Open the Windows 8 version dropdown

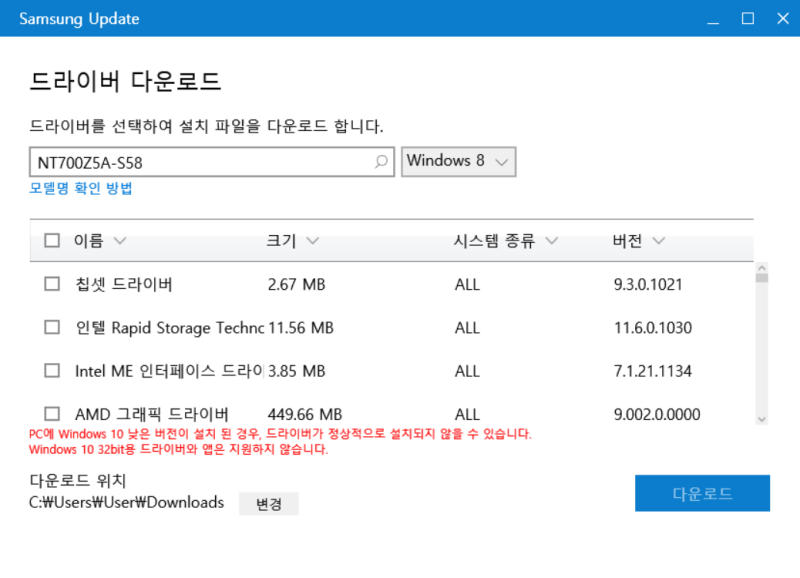458,161
